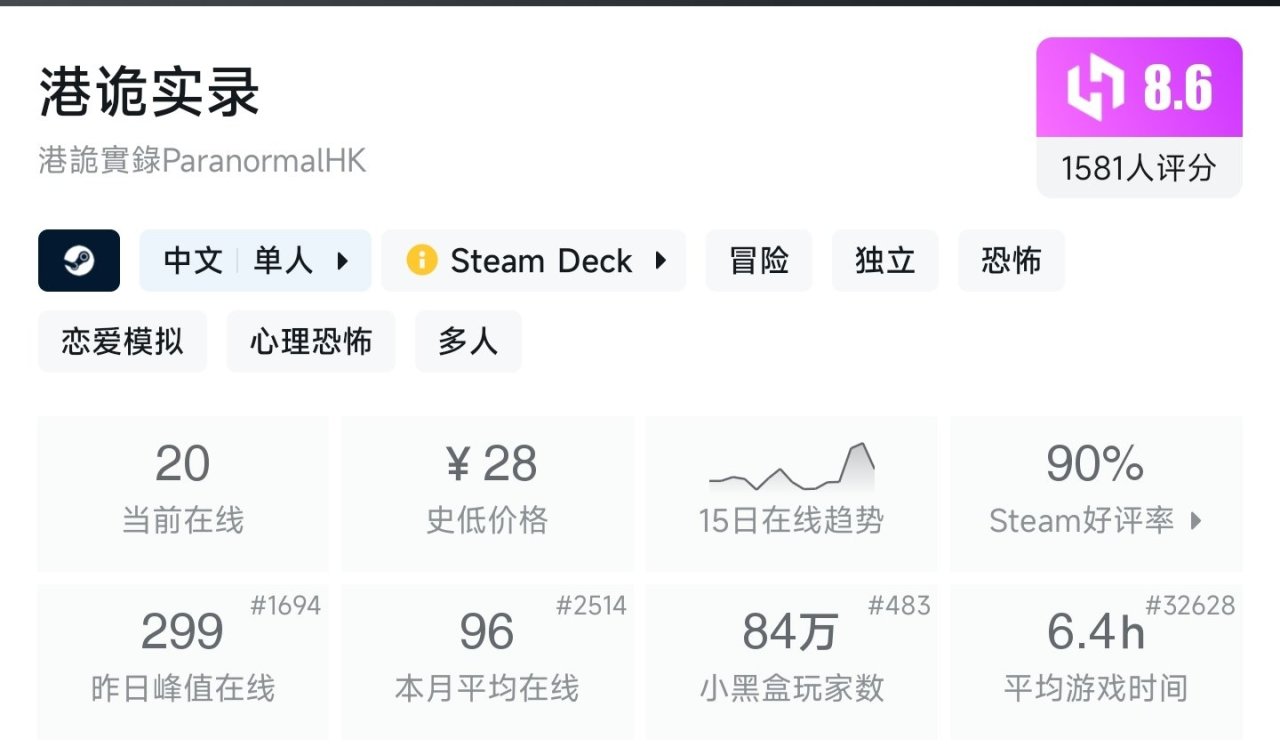Click the Steam Deck yellow info icon
Image resolution: width=1280 pixels, height=755 pixels.
421,261
